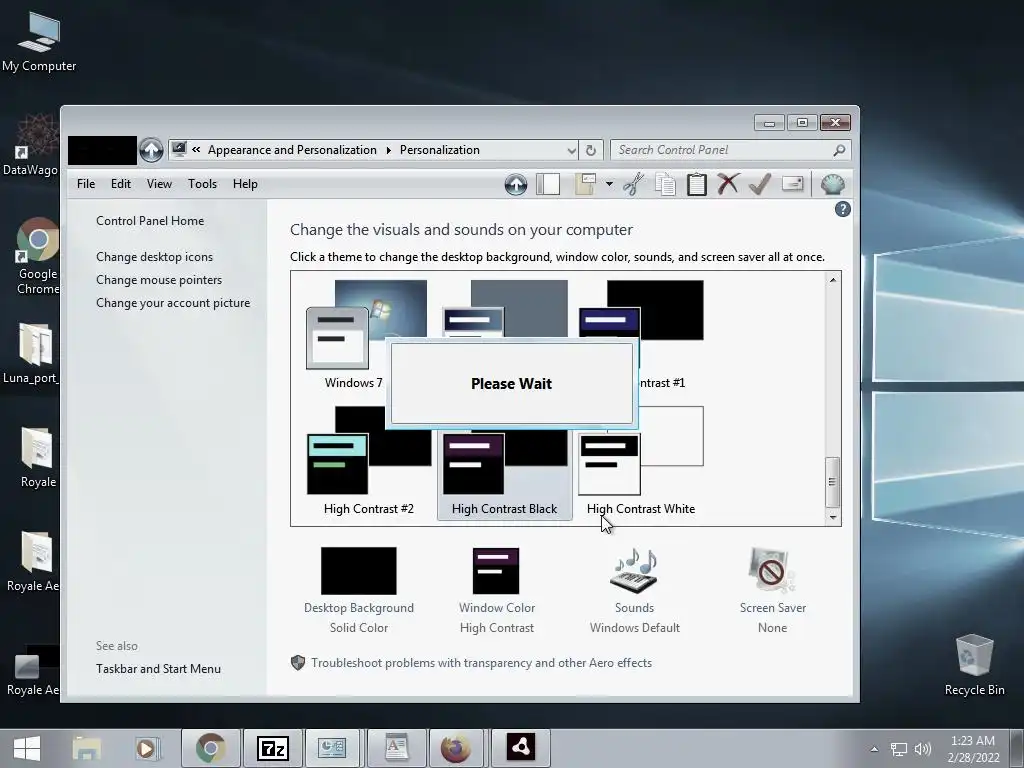This screenshot has width=1024, height=768.
Task: Select the Recycle Bin desktop icon
Action: tap(974, 664)
